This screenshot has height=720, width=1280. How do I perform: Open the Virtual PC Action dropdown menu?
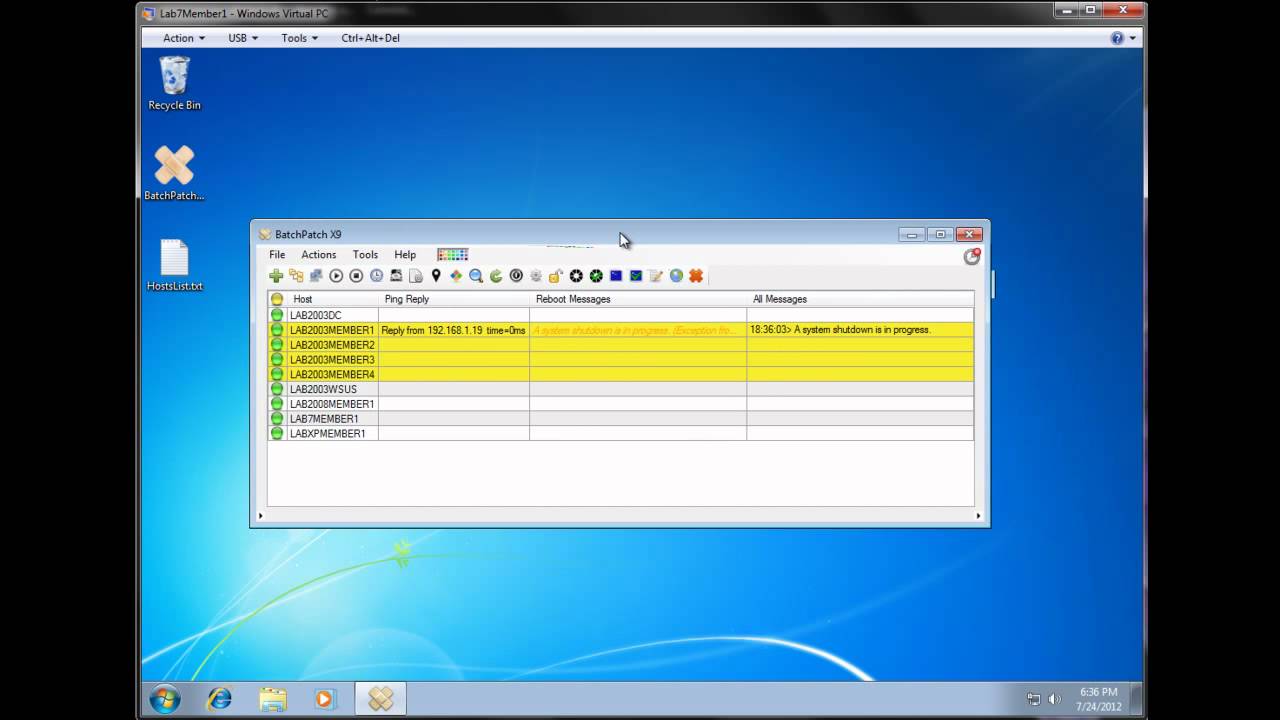coord(184,38)
